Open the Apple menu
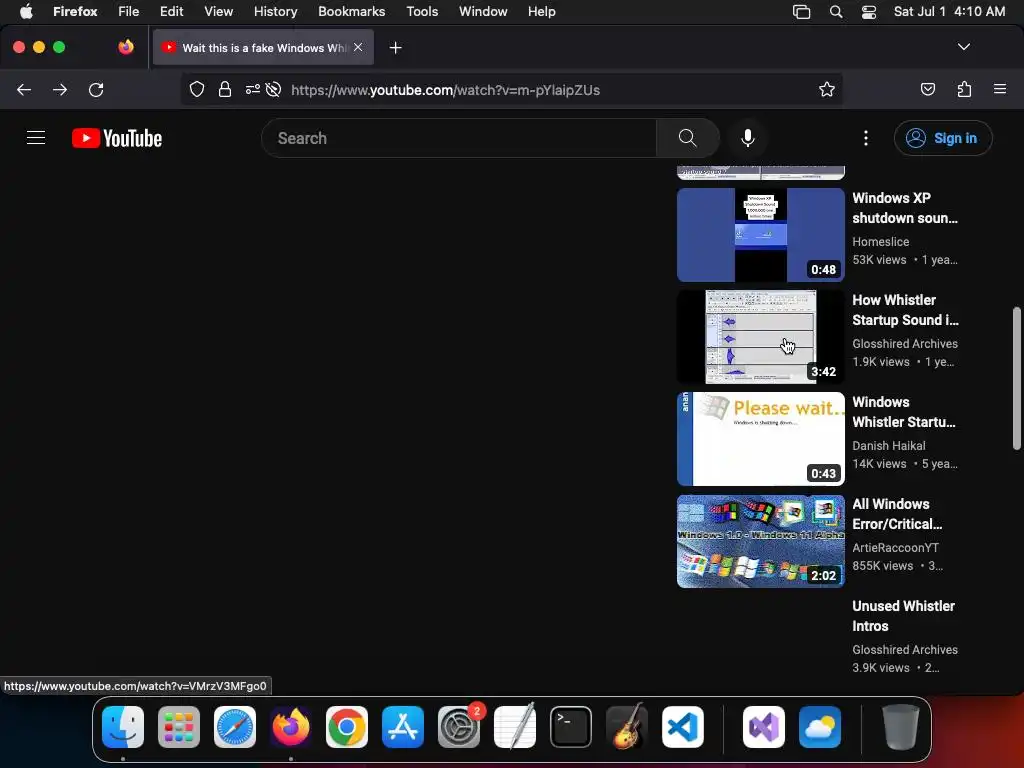Image resolution: width=1024 pixels, height=768 pixels. point(26,12)
